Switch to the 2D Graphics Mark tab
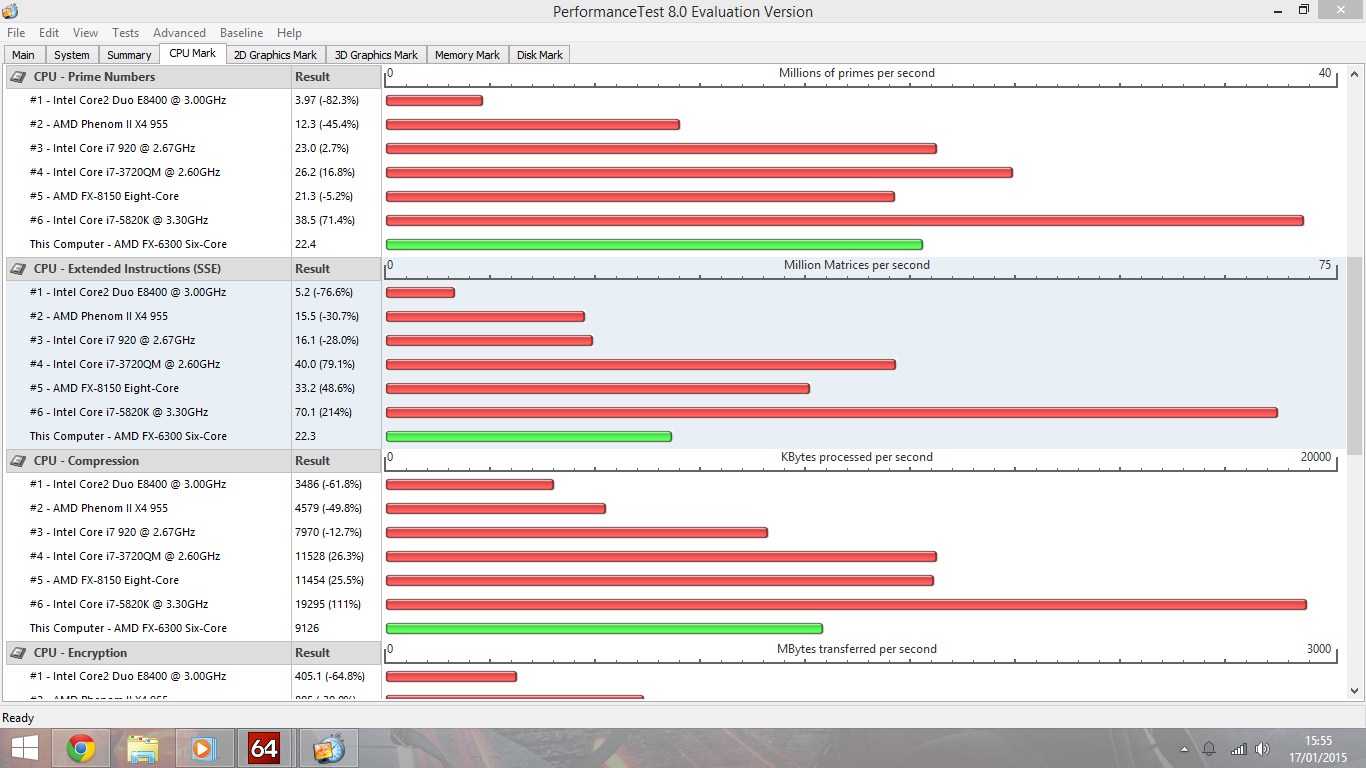 [275, 55]
